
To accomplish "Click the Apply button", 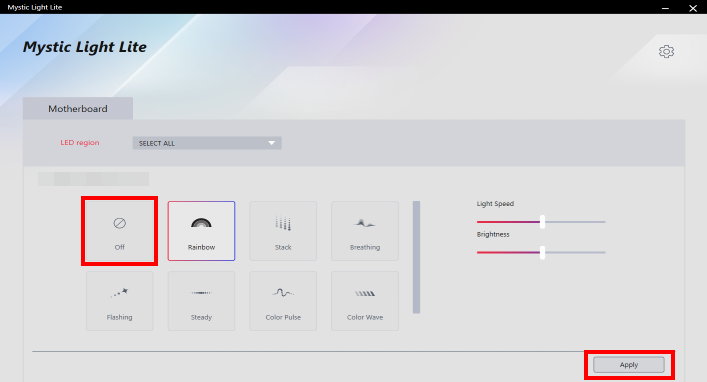I will pos(629,364).
